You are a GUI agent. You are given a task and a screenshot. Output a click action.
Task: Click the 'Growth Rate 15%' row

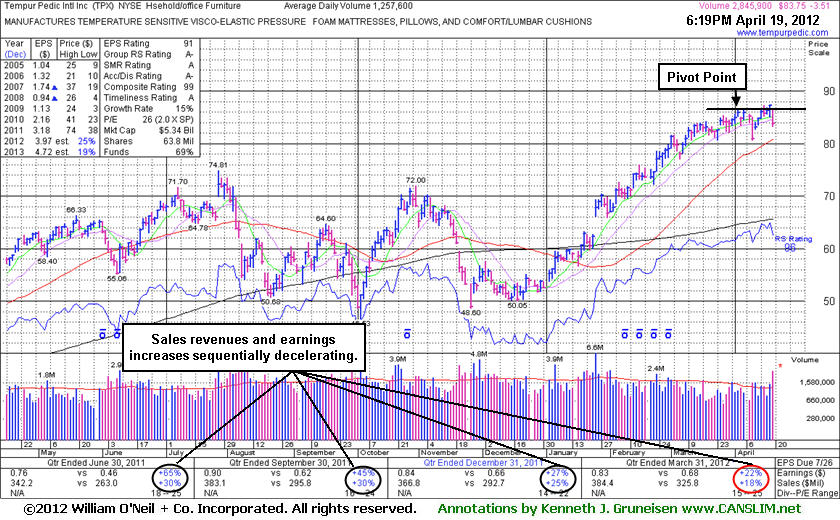click(148, 109)
